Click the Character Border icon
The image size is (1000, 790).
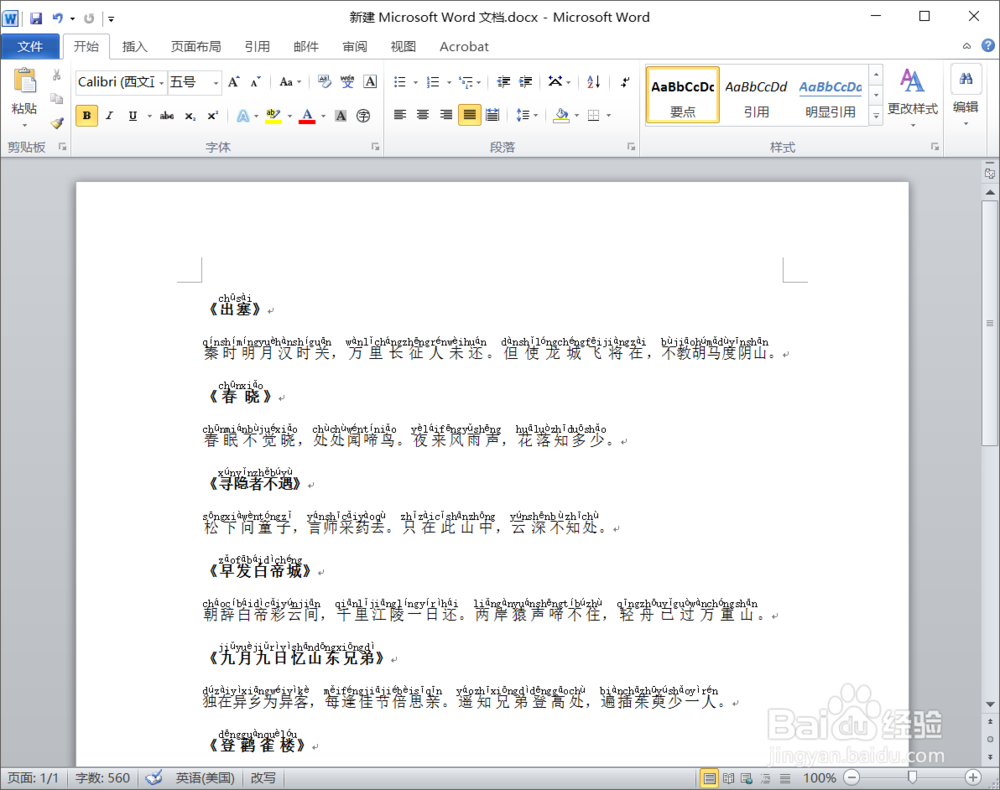[370, 82]
